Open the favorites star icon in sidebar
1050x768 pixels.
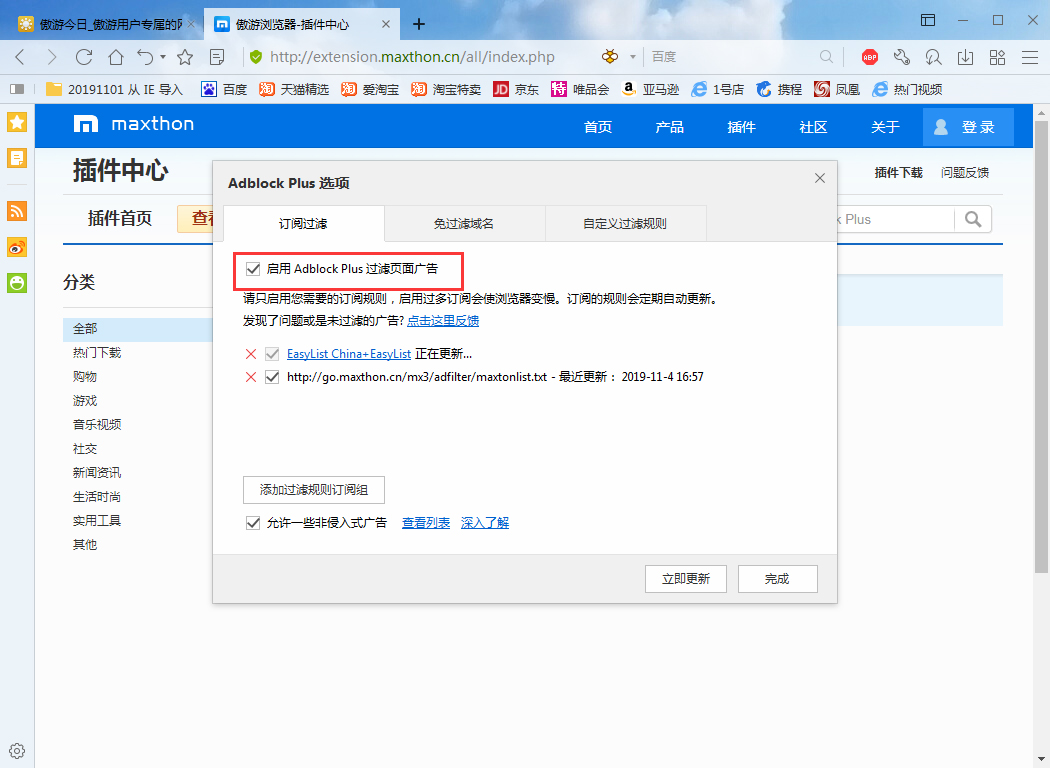[x=16, y=122]
